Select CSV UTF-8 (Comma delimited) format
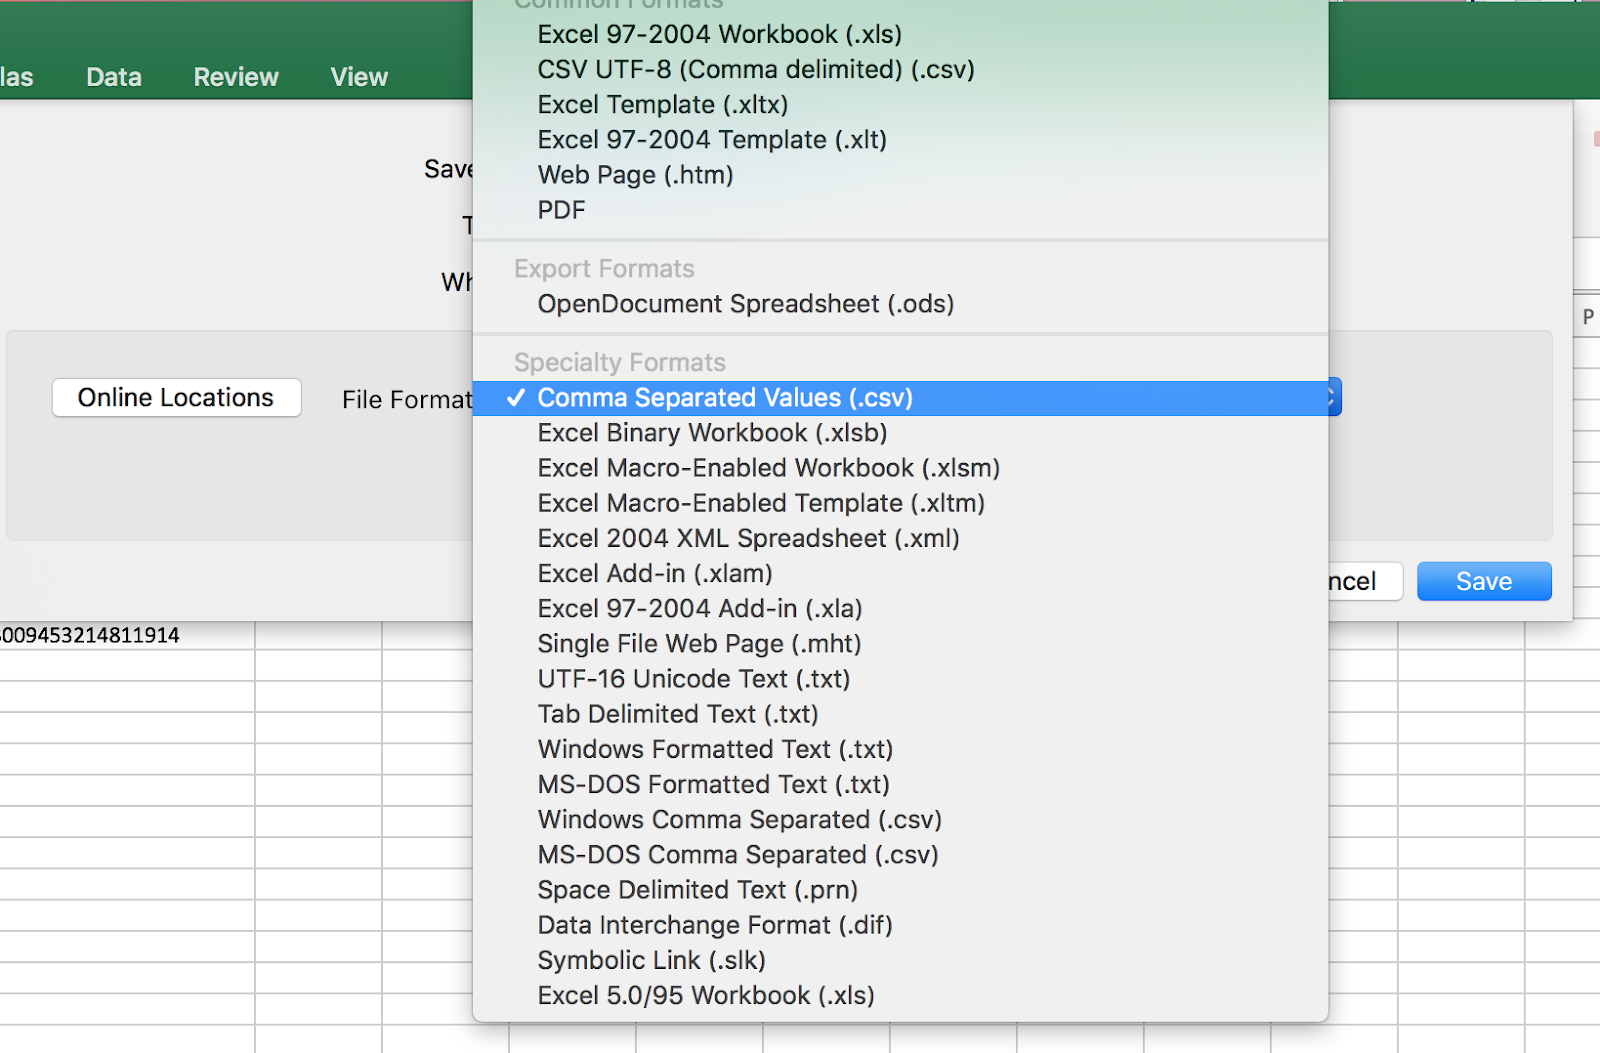 tap(900, 69)
